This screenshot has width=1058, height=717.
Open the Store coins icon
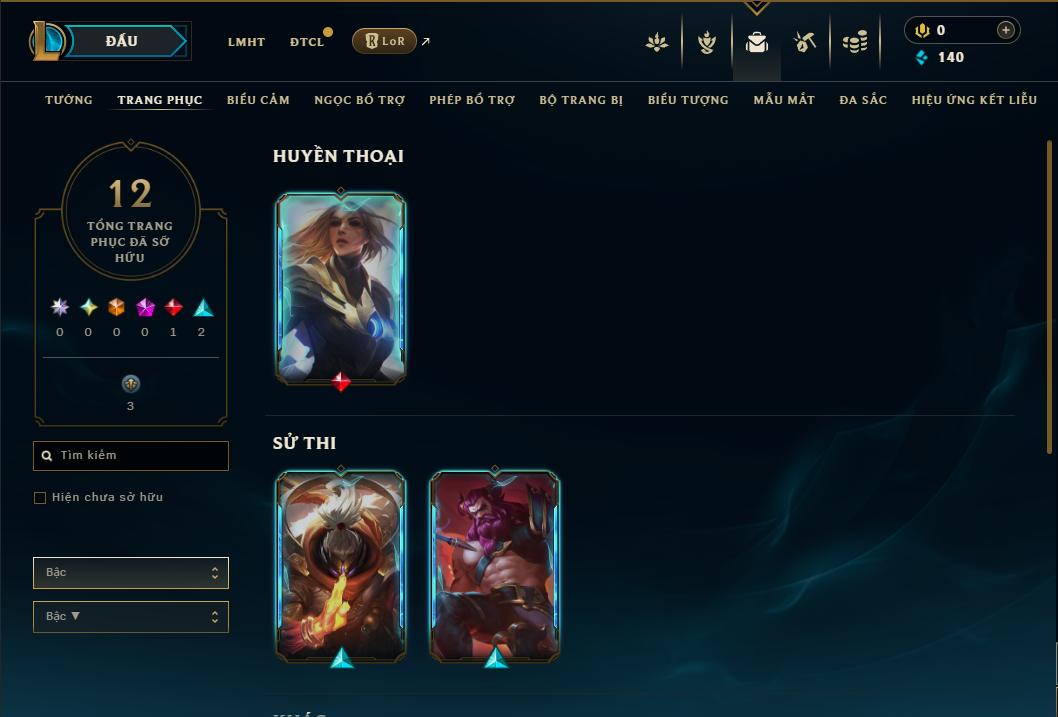855,42
